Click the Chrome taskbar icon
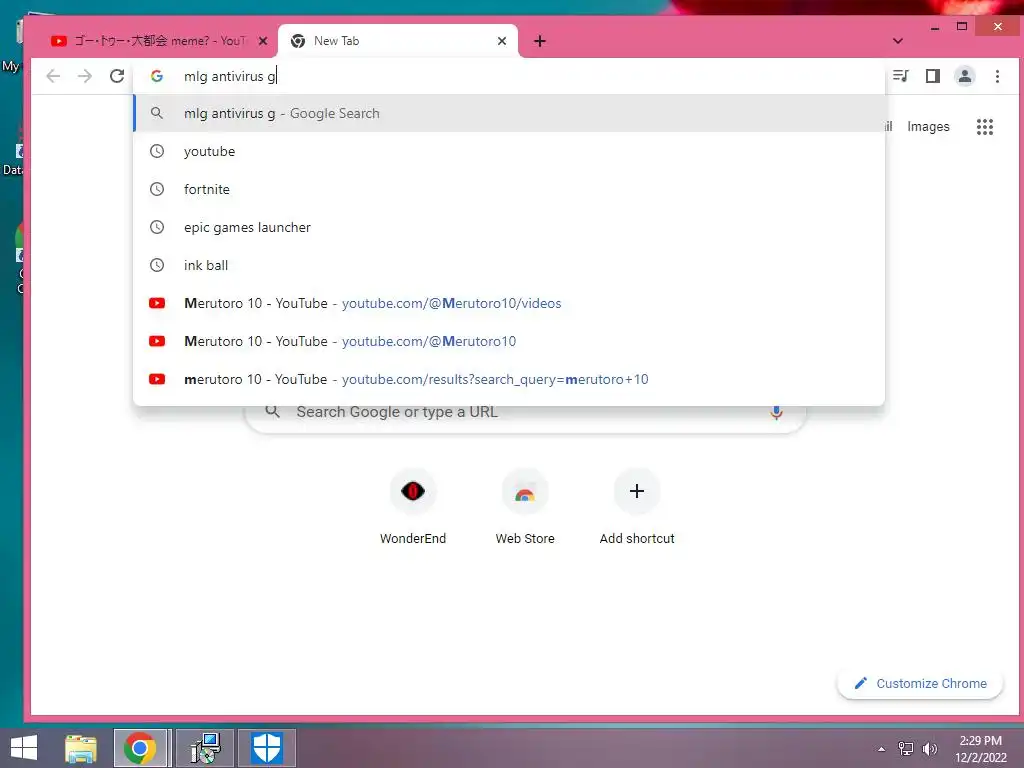Image resolution: width=1024 pixels, height=768 pixels. [140, 748]
